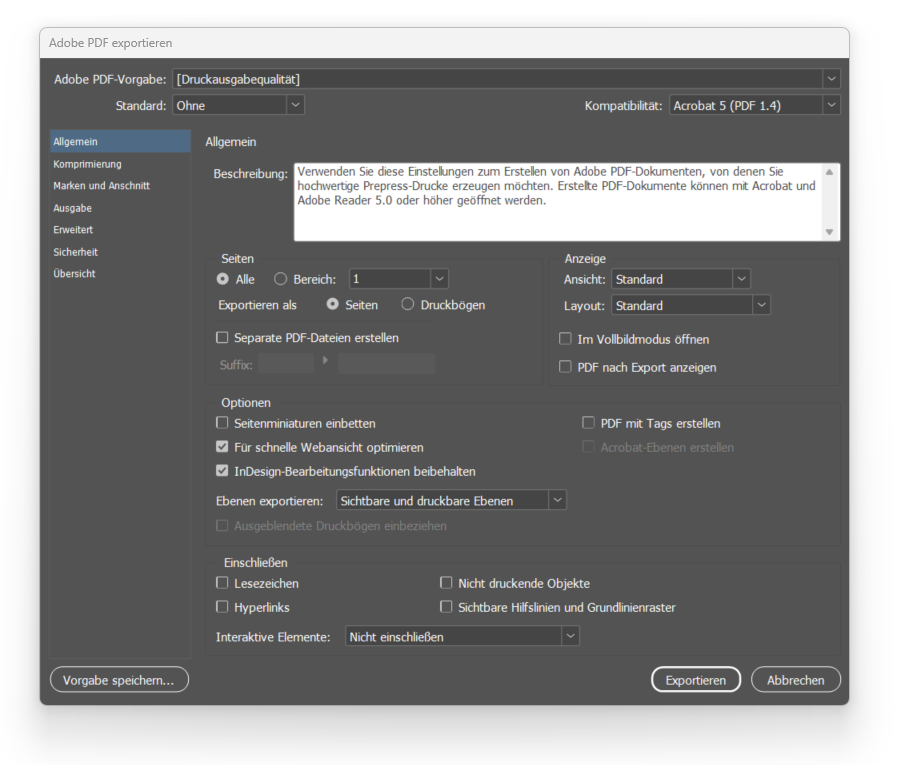Image resolution: width=915 pixels, height=765 pixels.
Task: Open the Adobe PDF-Vorgabe preset dropdown
Action: pyautogui.click(x=831, y=78)
